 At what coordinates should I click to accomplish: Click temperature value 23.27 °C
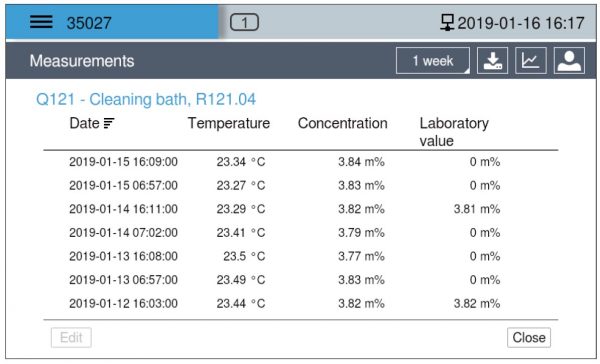click(241, 186)
